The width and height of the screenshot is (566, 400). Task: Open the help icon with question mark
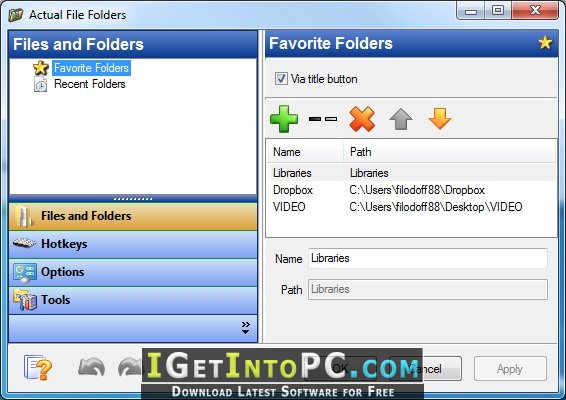pos(38,368)
